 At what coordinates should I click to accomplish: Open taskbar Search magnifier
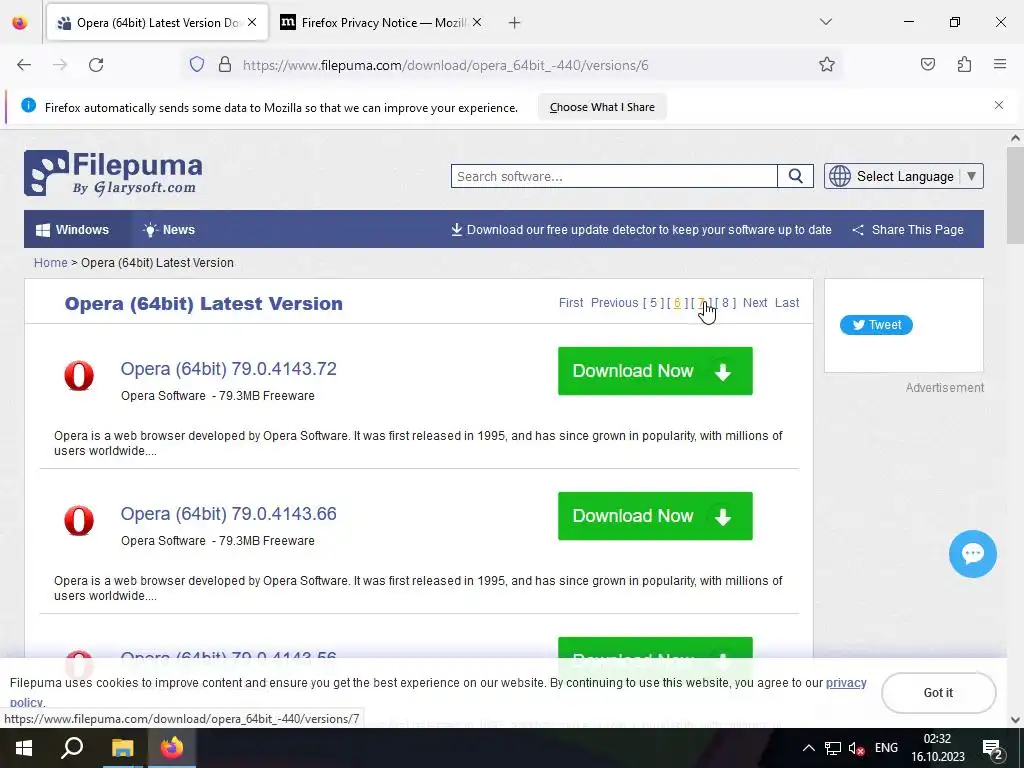(72, 748)
